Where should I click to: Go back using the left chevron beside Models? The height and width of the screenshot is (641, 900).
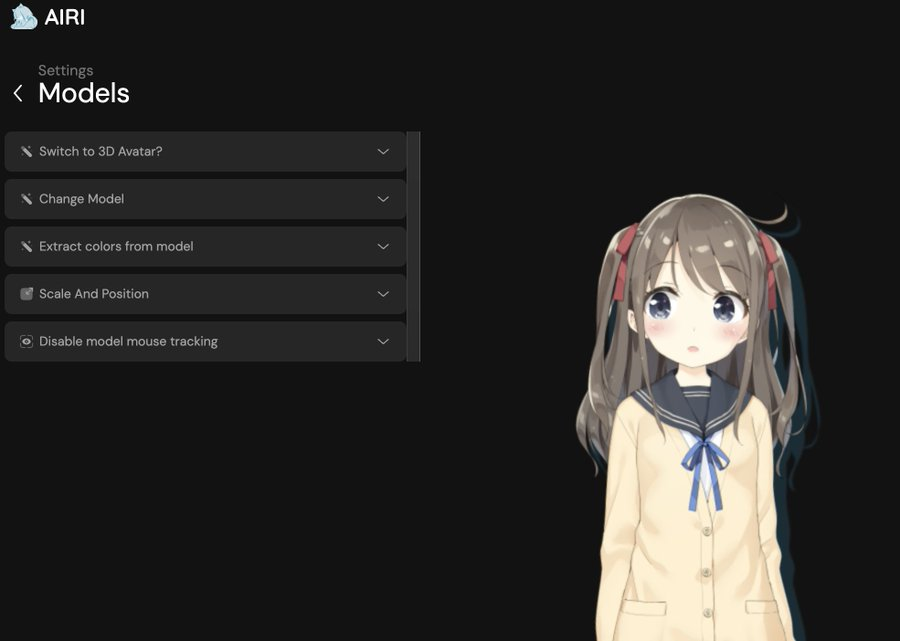18,93
